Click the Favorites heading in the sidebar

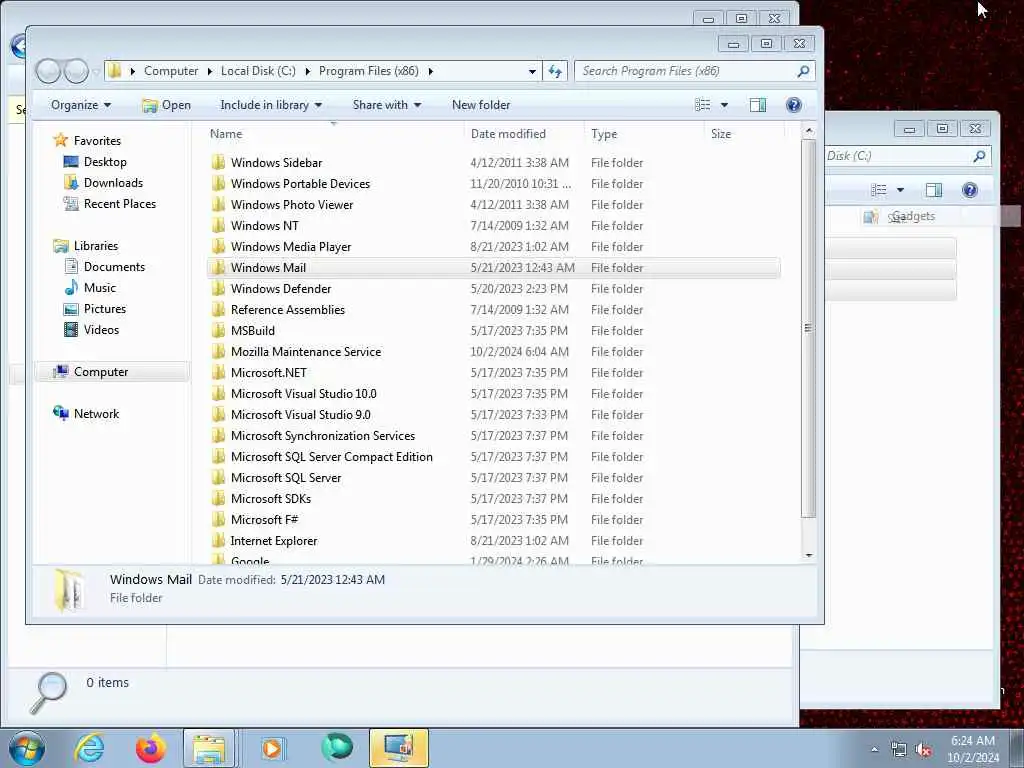(x=97, y=140)
